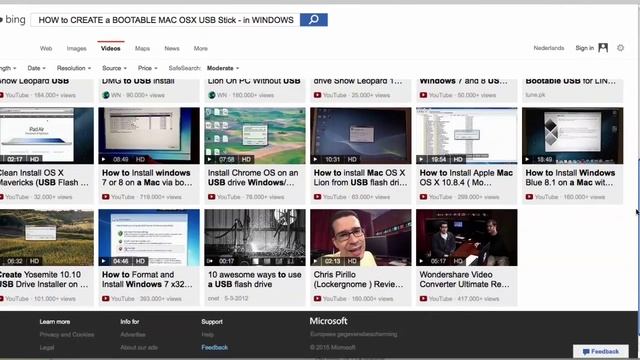Open 10 awesome ways to use a USB thumbnail

(255, 238)
